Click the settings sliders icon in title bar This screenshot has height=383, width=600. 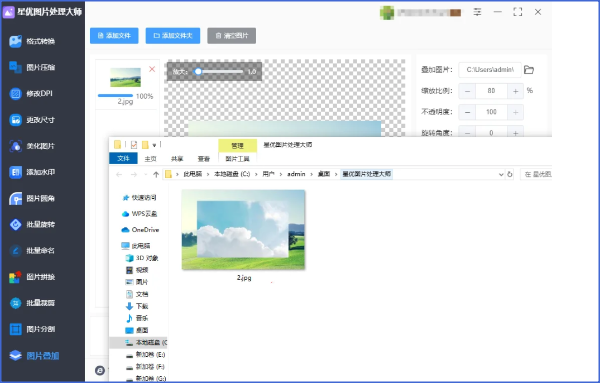(x=477, y=12)
